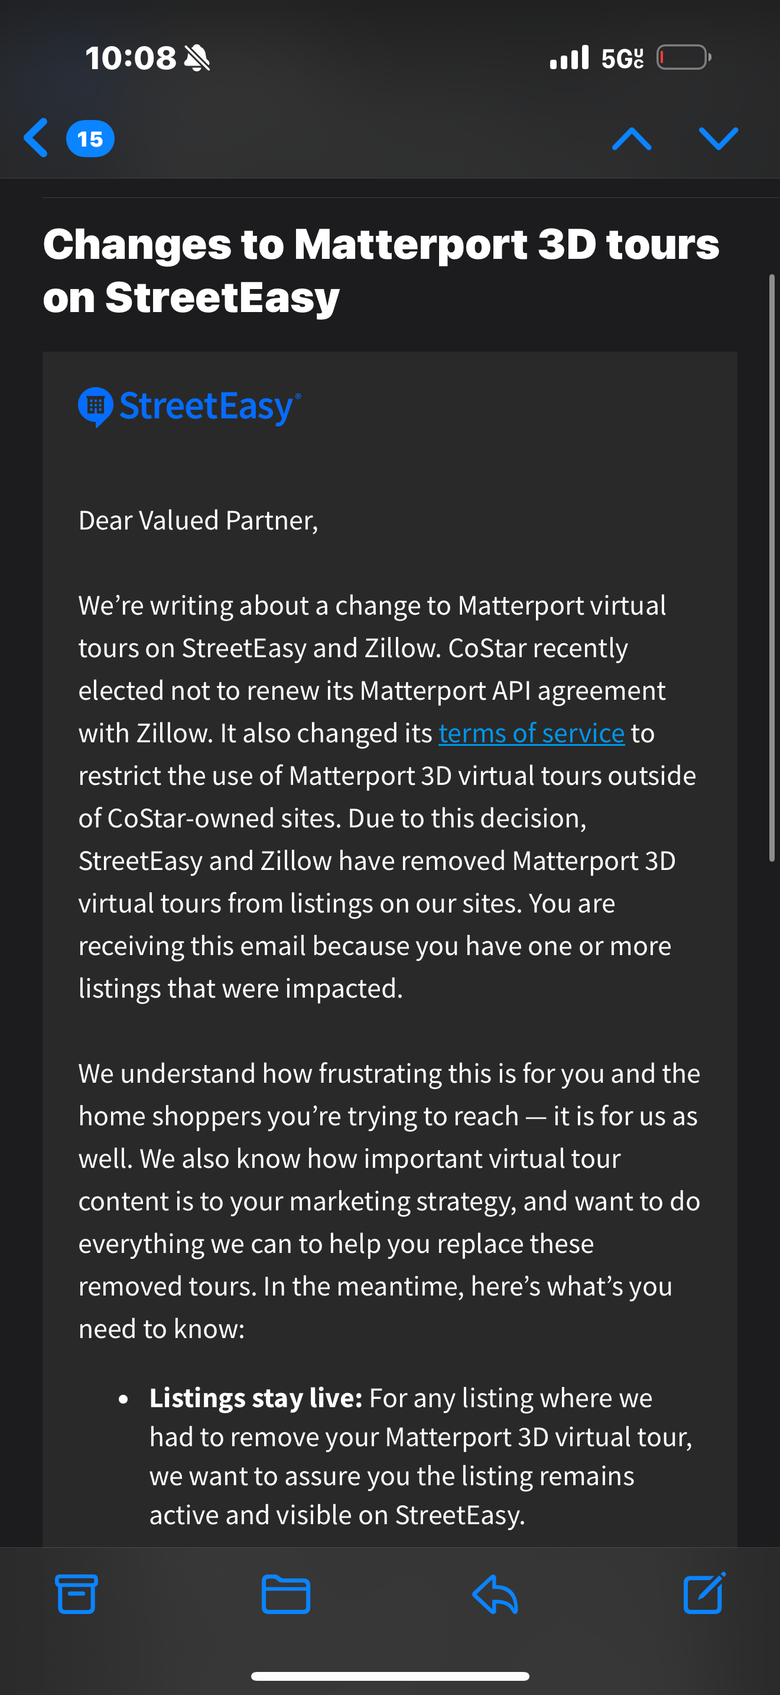This screenshot has width=780, height=1695.
Task: Tap the back chevron to return to inbox
Action: pyautogui.click(x=36, y=138)
